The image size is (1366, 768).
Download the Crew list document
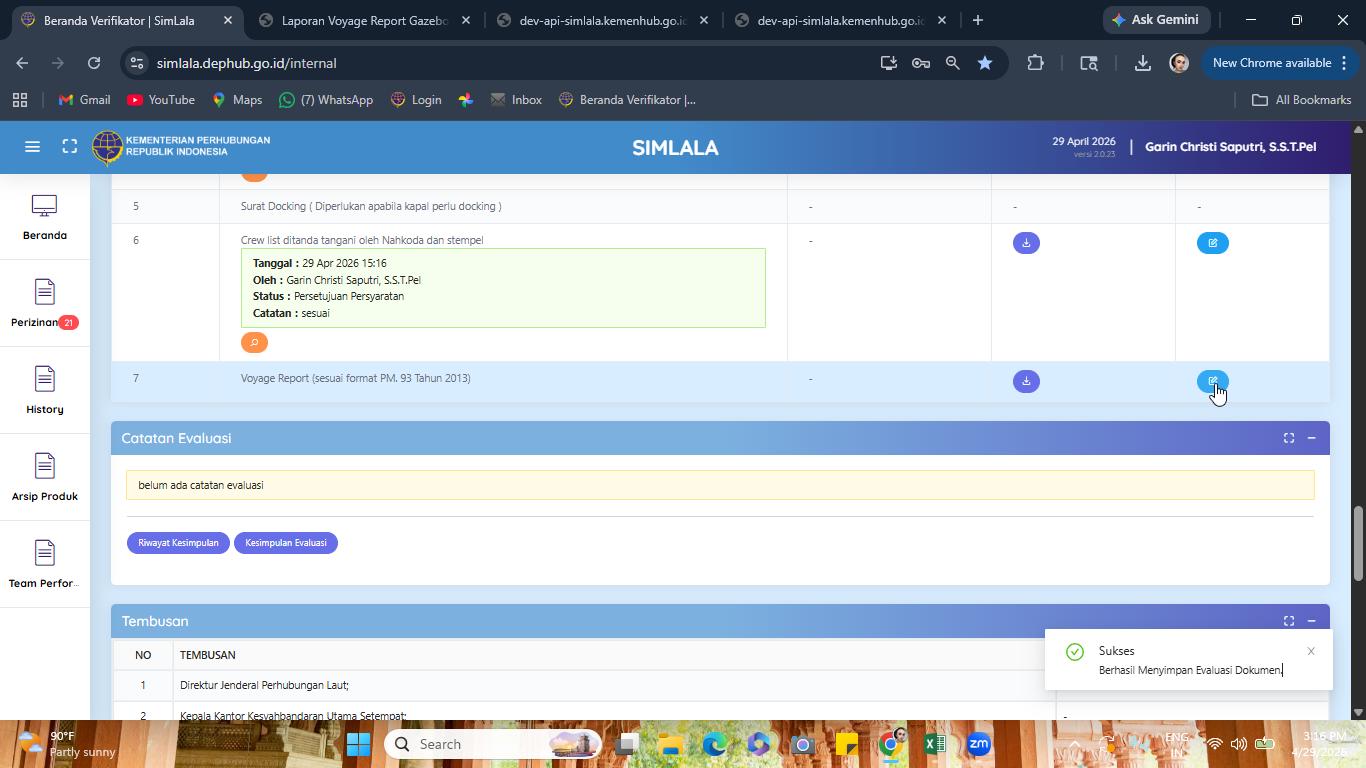pos(1026,243)
